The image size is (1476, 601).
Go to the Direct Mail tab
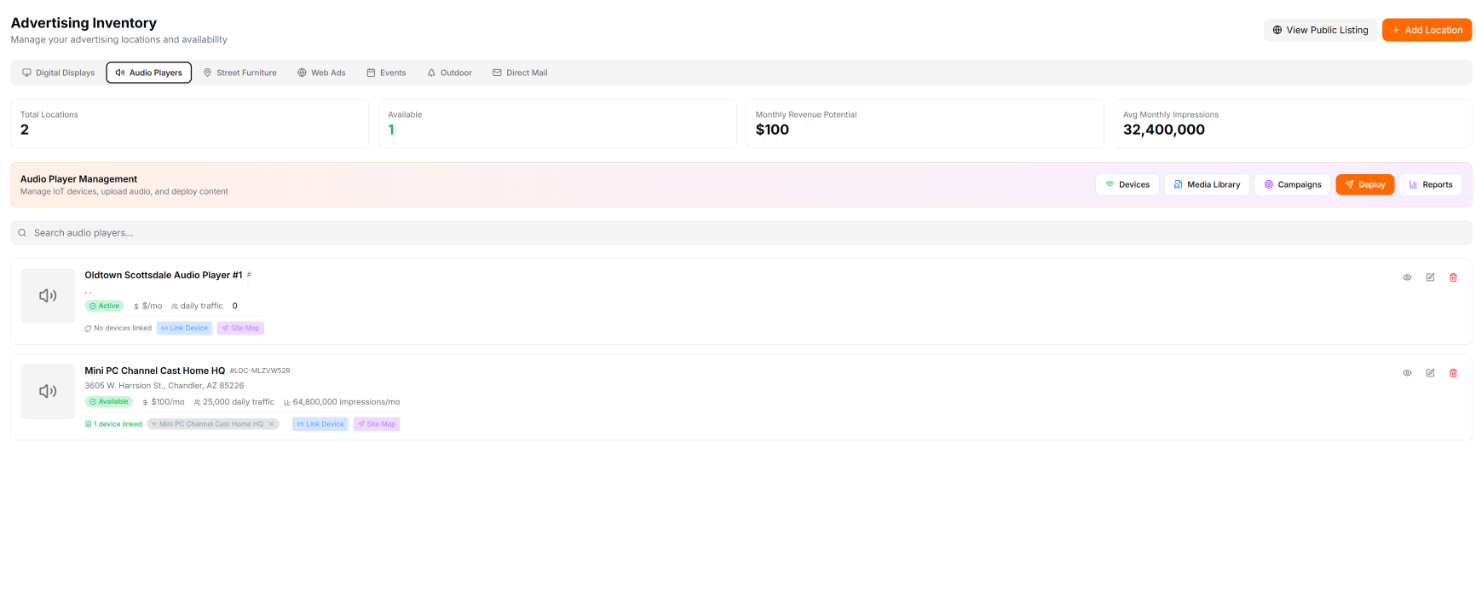pyautogui.click(x=519, y=73)
